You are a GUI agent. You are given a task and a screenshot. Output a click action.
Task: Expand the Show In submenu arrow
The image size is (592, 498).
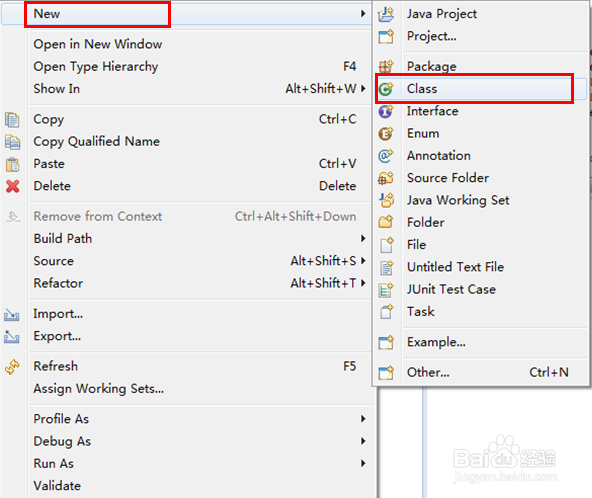[x=363, y=88]
